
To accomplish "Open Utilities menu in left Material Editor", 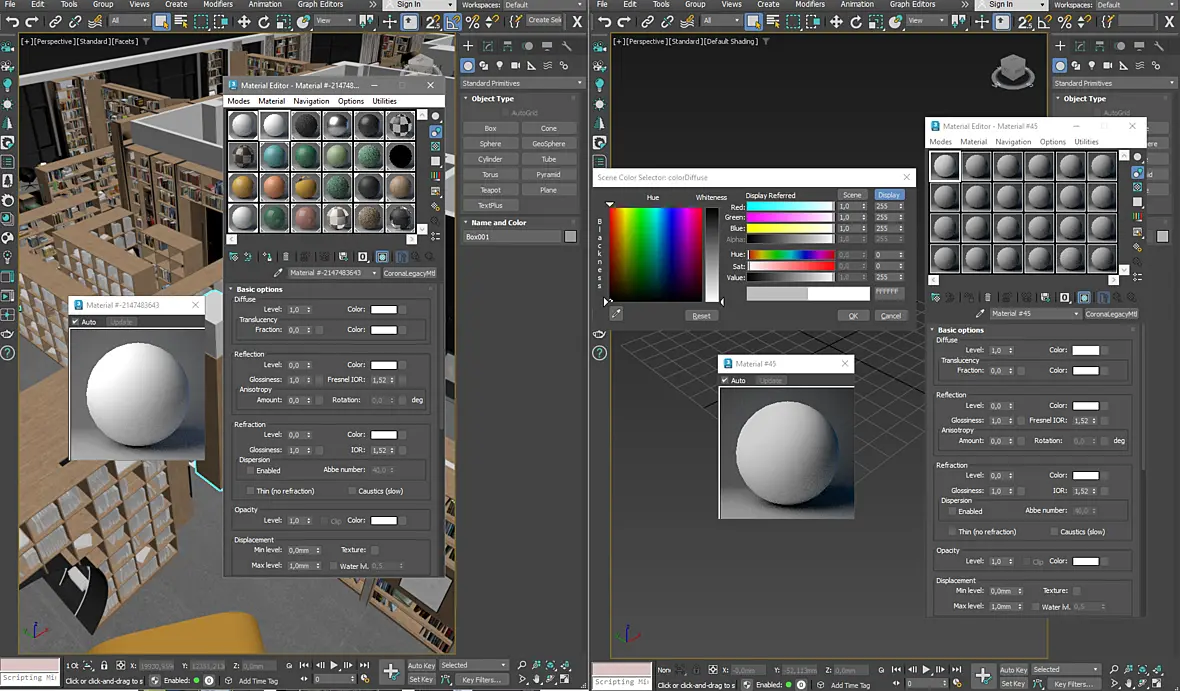I will (x=384, y=101).
